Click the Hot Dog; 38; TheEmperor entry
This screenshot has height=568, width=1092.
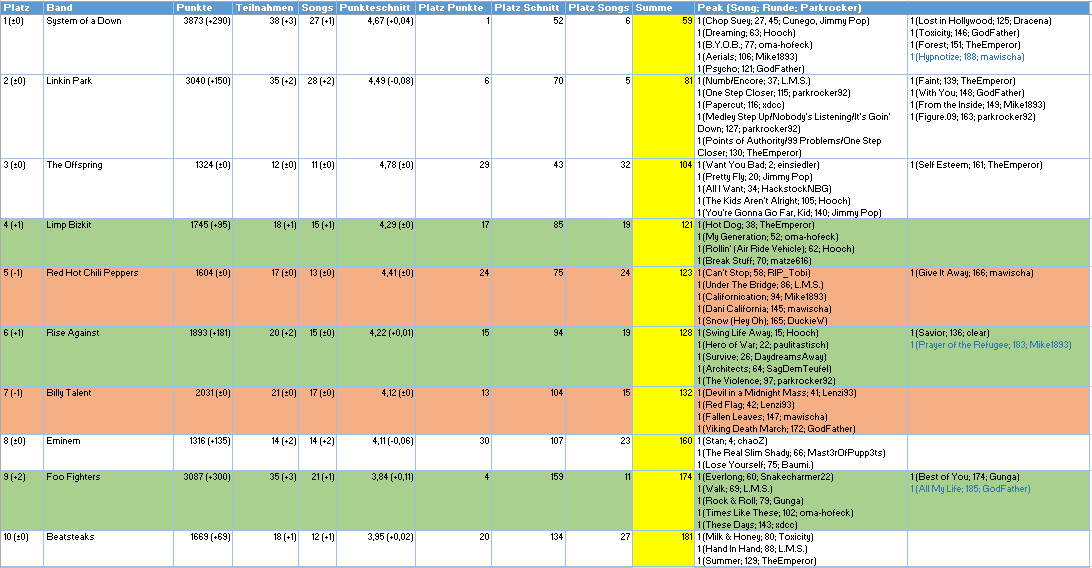pyautogui.click(x=756, y=225)
